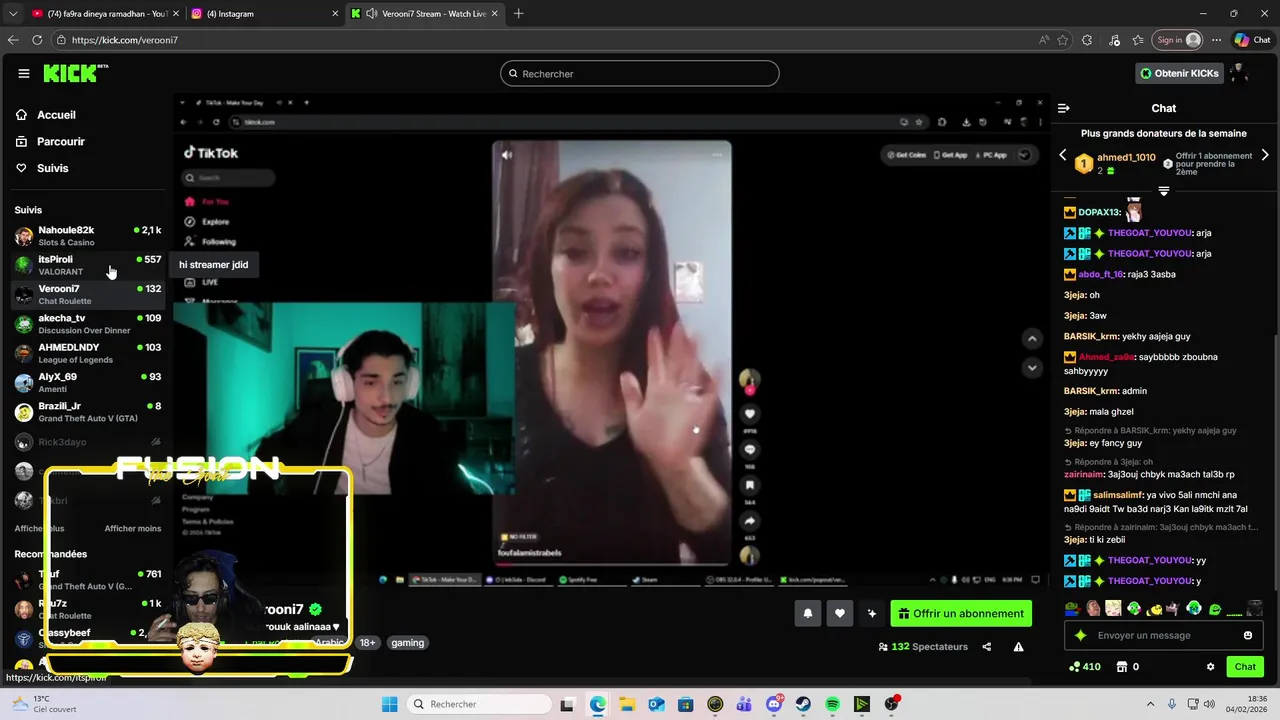Switch to YouTube fa9ra dineya ramadhan tab
1280x720 pixels.
click(103, 14)
